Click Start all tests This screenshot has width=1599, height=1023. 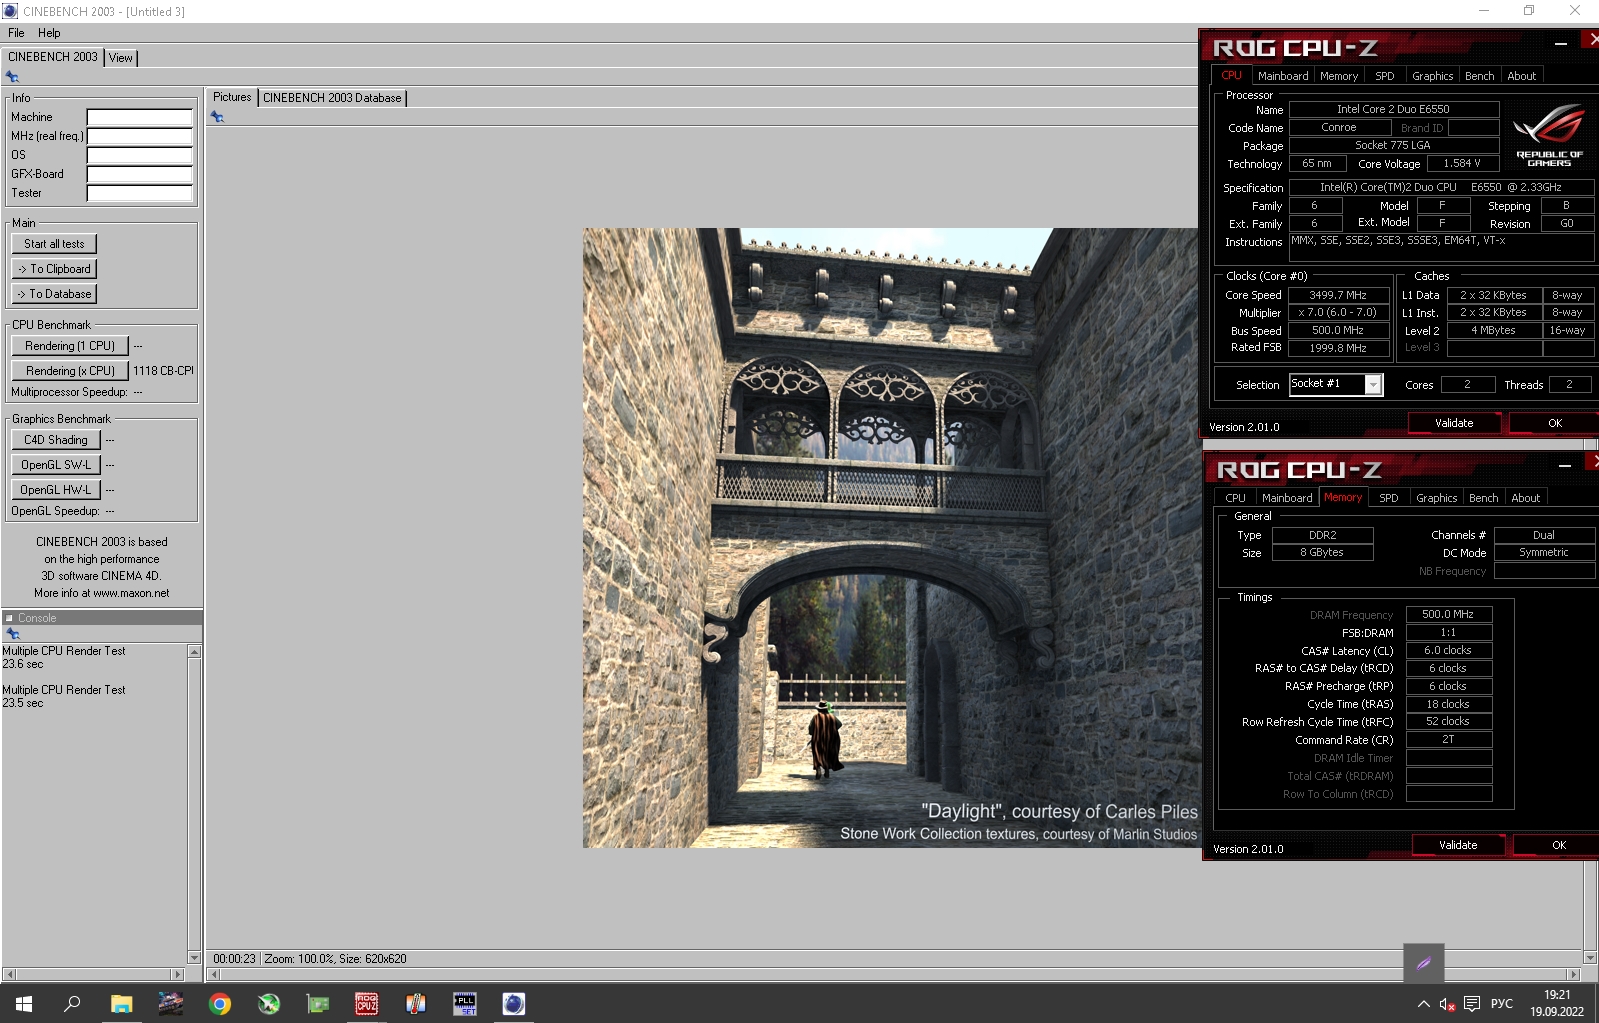[54, 244]
